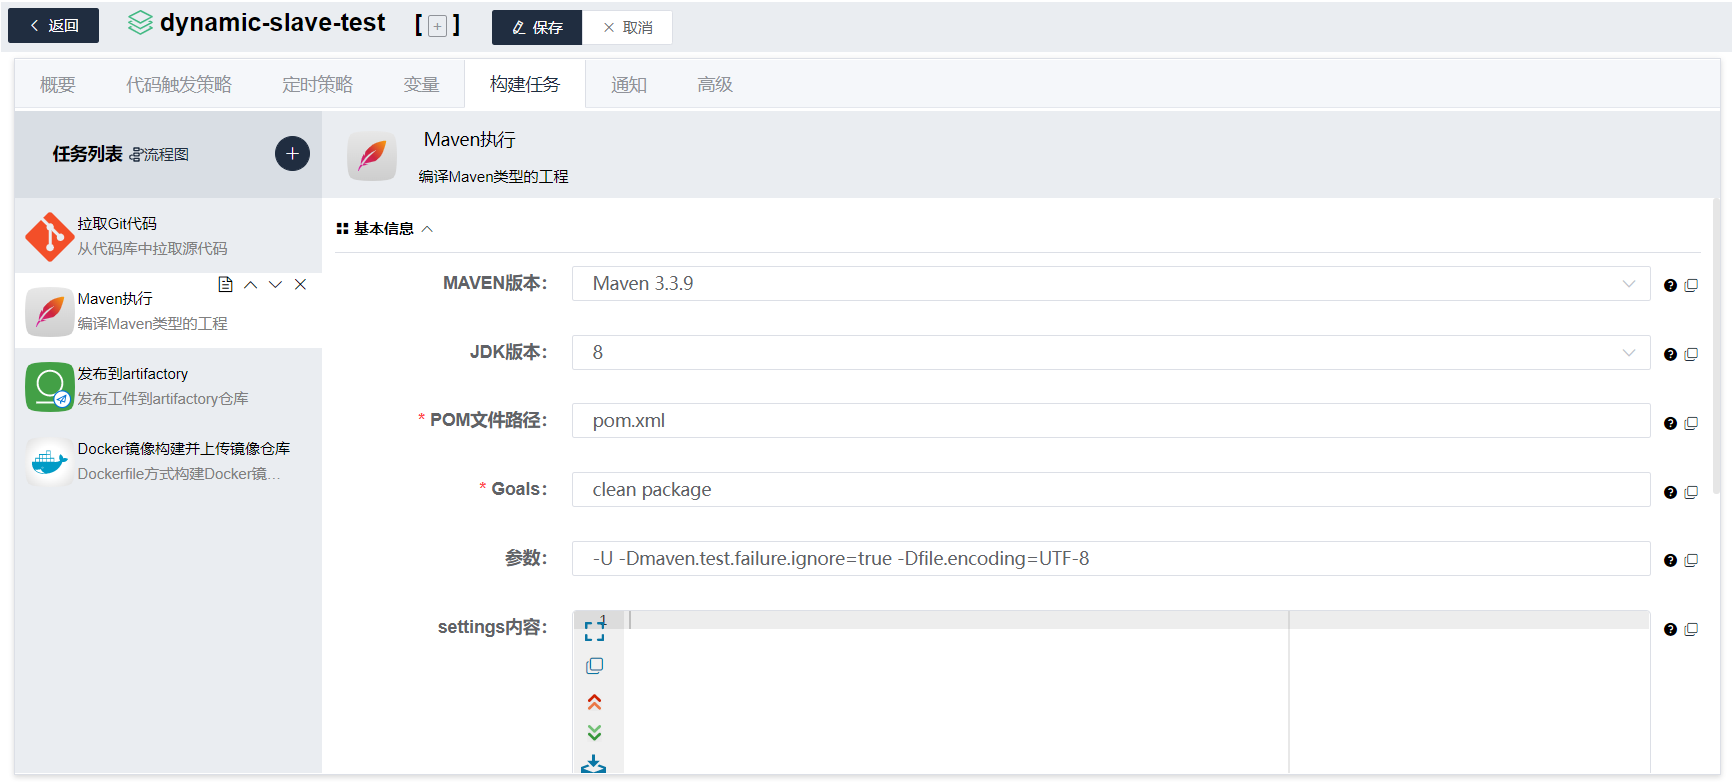Copy icon next to settings内容 field

tap(1691, 630)
